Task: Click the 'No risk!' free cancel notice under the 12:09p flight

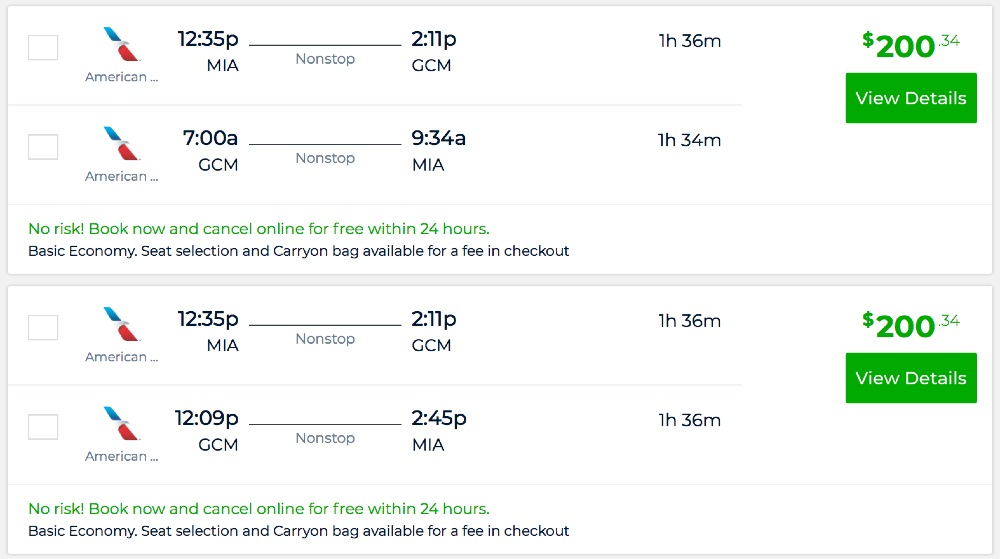Action: pyautogui.click(x=258, y=508)
